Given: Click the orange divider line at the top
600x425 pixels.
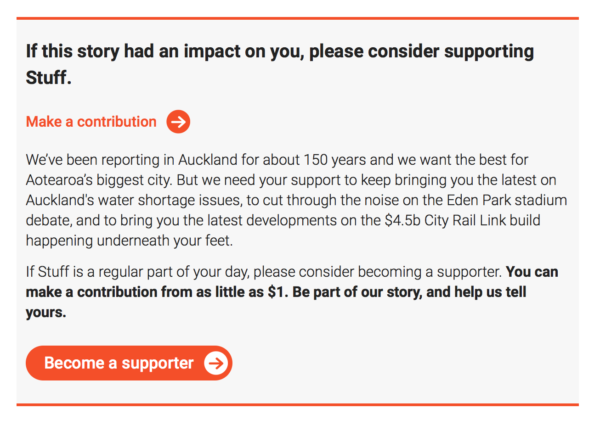Looking at the screenshot, I should (297, 18).
